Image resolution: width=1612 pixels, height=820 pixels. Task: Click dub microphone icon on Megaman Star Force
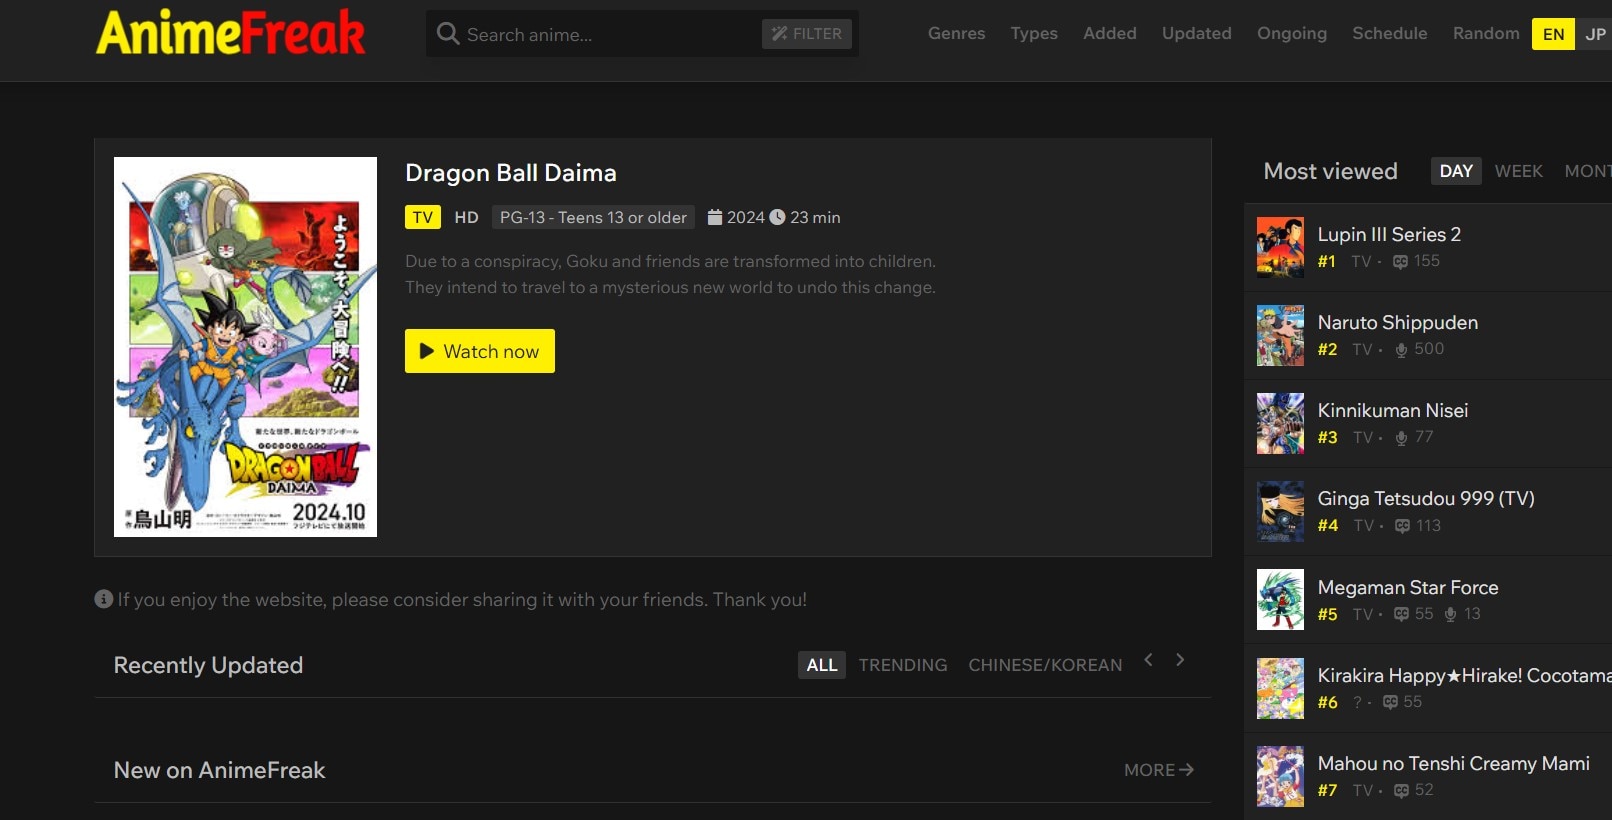[1450, 614]
